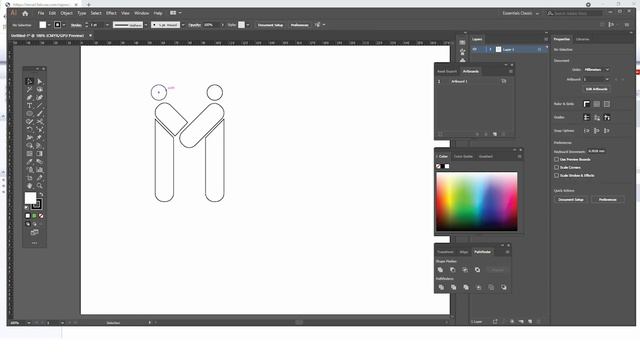Image resolution: width=640 pixels, height=360 pixels.
Task: Open the Artboard number dropdown in Properties
Action: [596, 79]
